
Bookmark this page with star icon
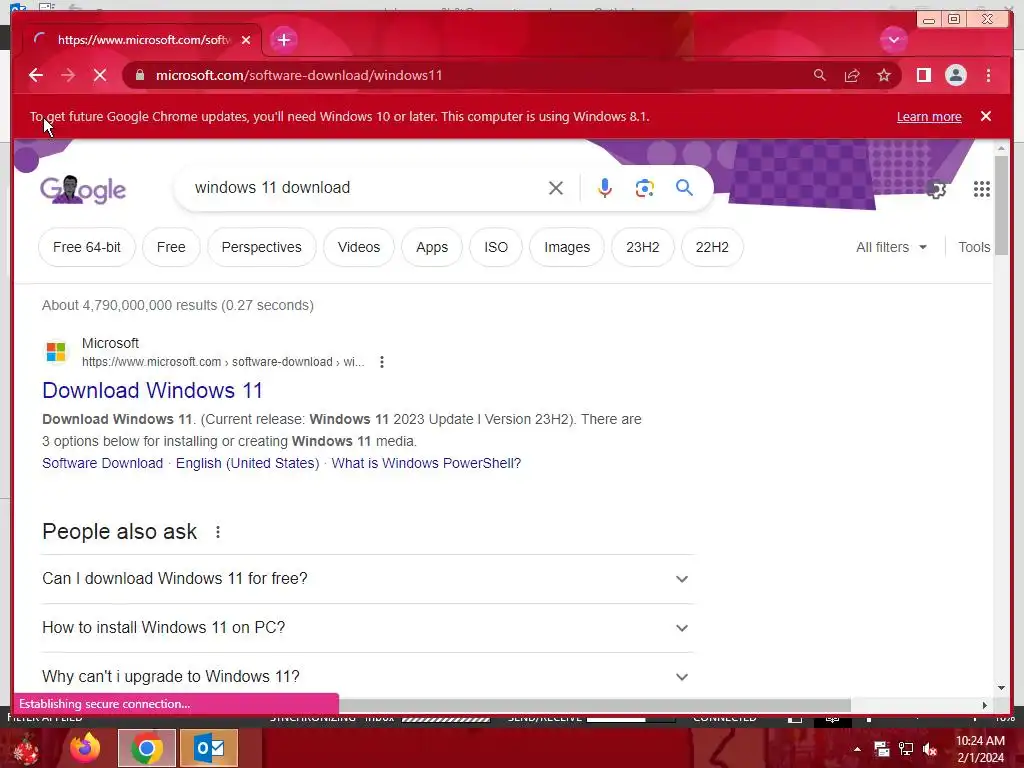click(x=884, y=75)
